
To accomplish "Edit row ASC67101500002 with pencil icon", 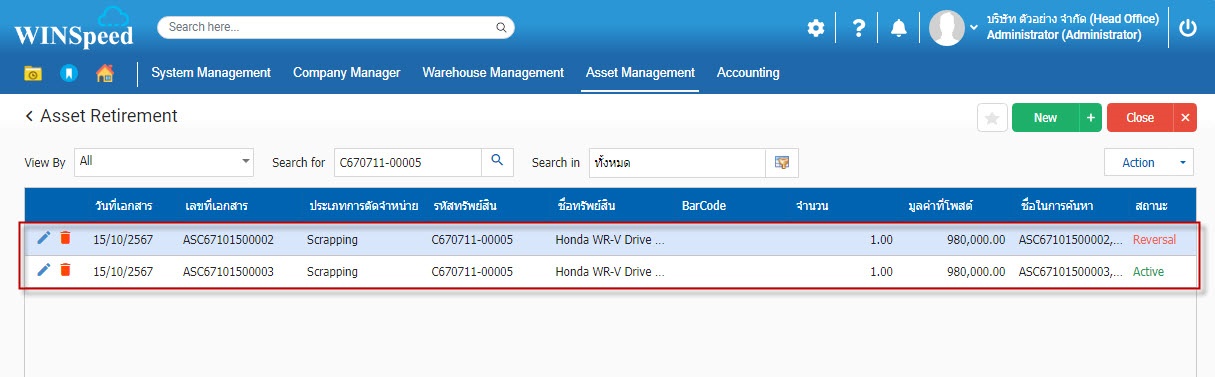I will pos(43,238).
